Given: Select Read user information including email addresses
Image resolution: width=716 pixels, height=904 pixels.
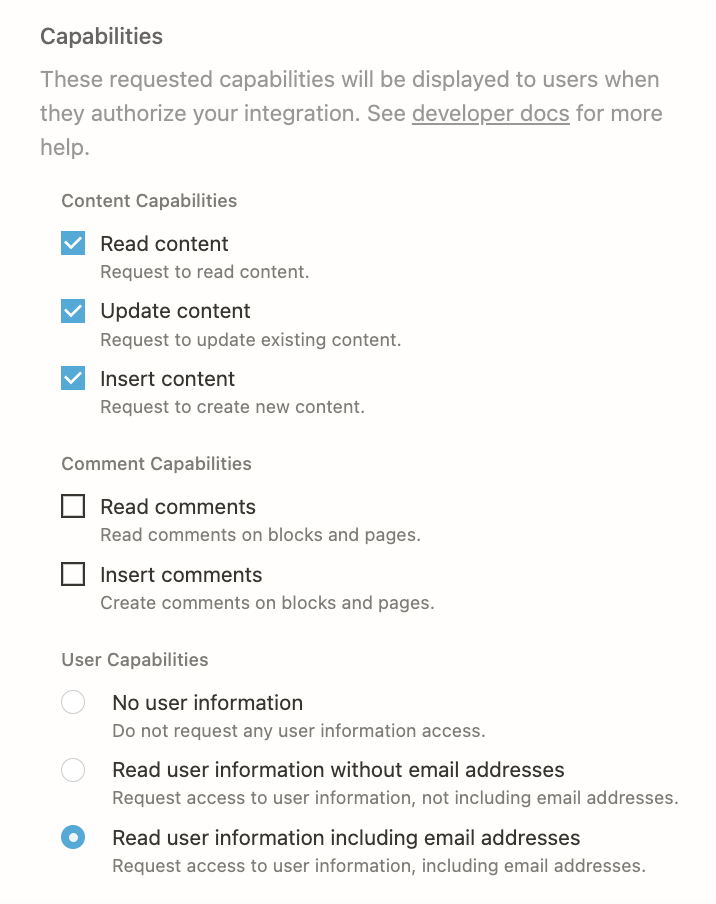Looking at the screenshot, I should pyautogui.click(x=72, y=837).
